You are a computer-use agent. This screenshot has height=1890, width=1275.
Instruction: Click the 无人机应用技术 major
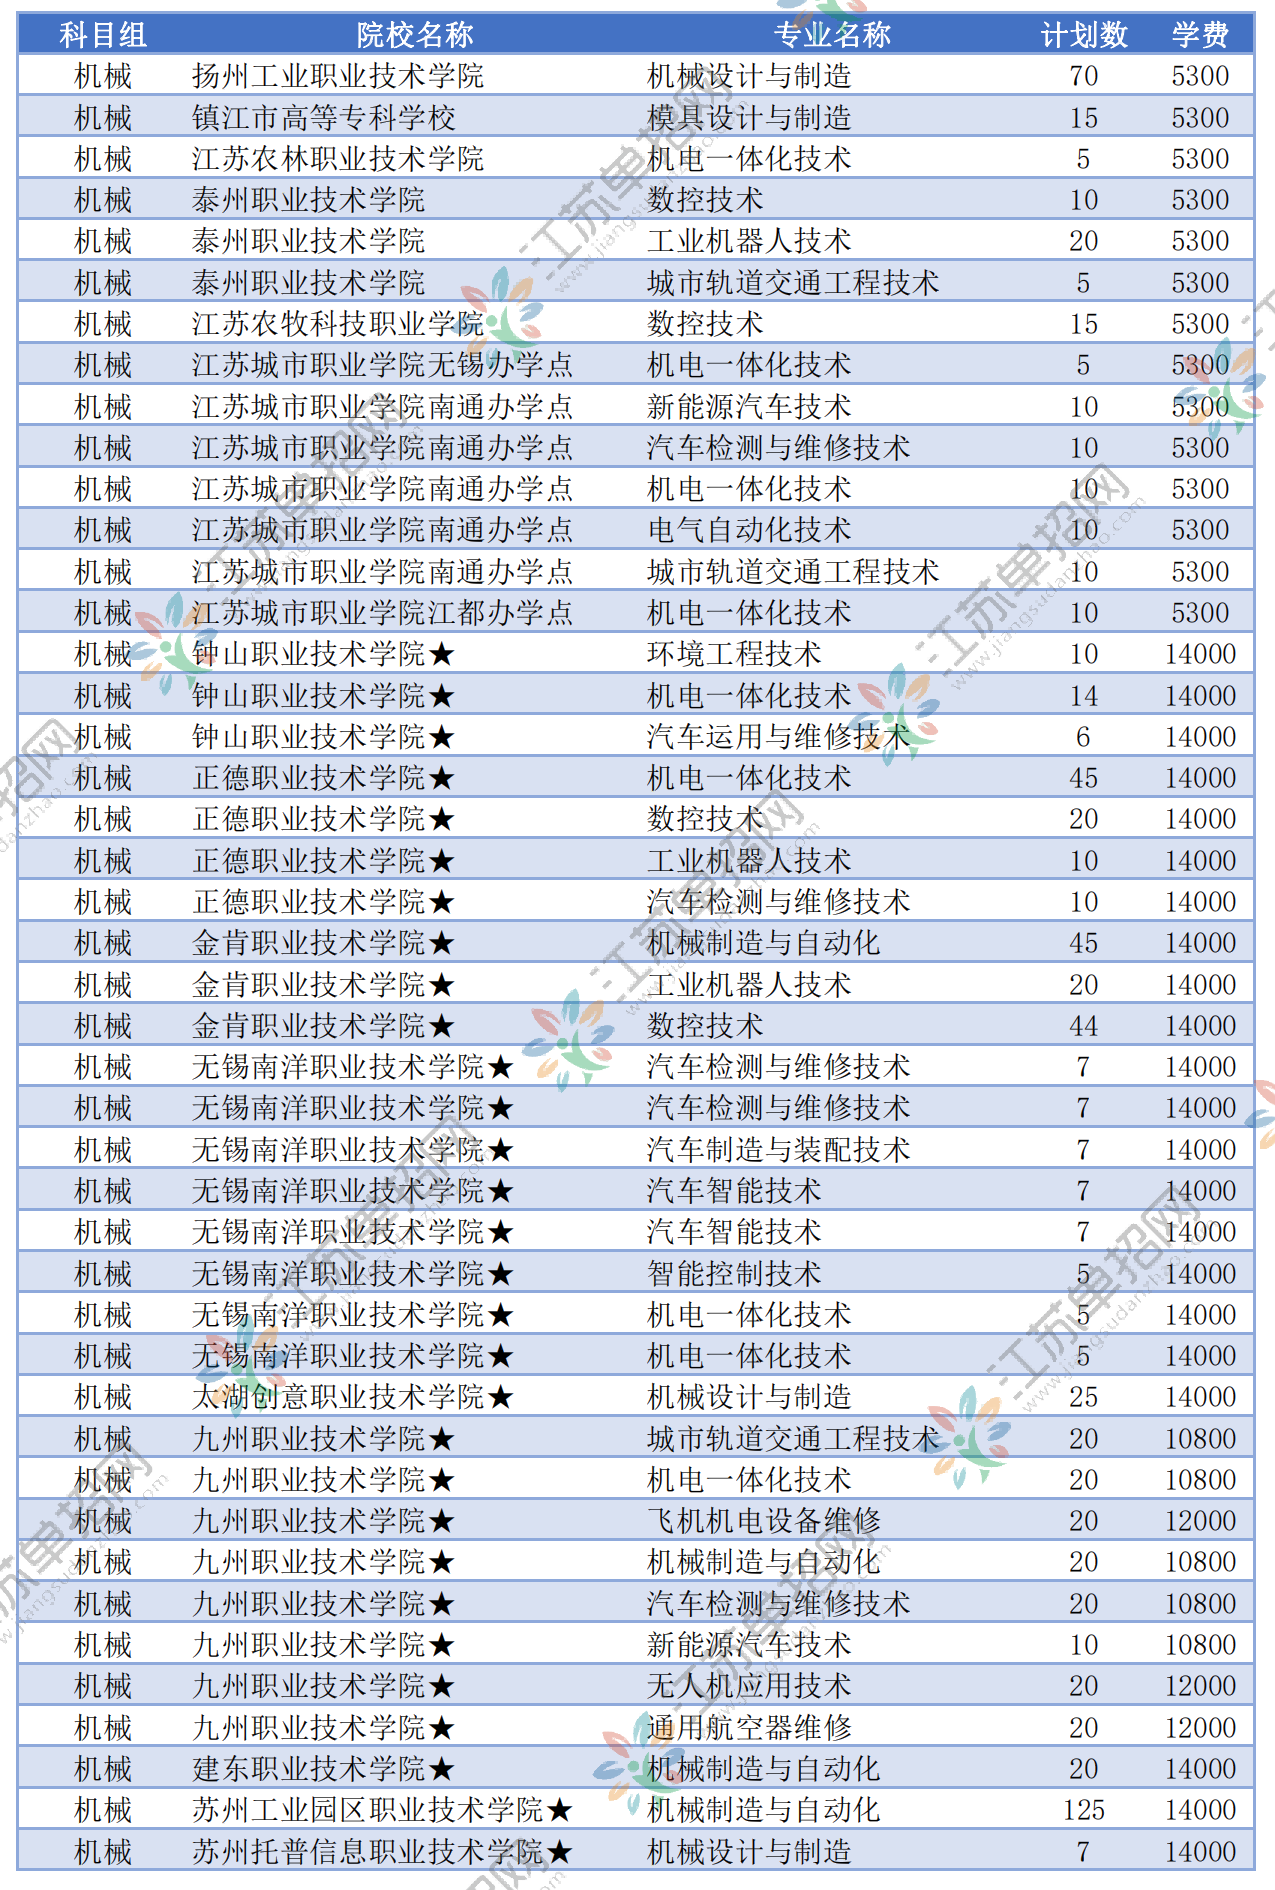point(749,1686)
